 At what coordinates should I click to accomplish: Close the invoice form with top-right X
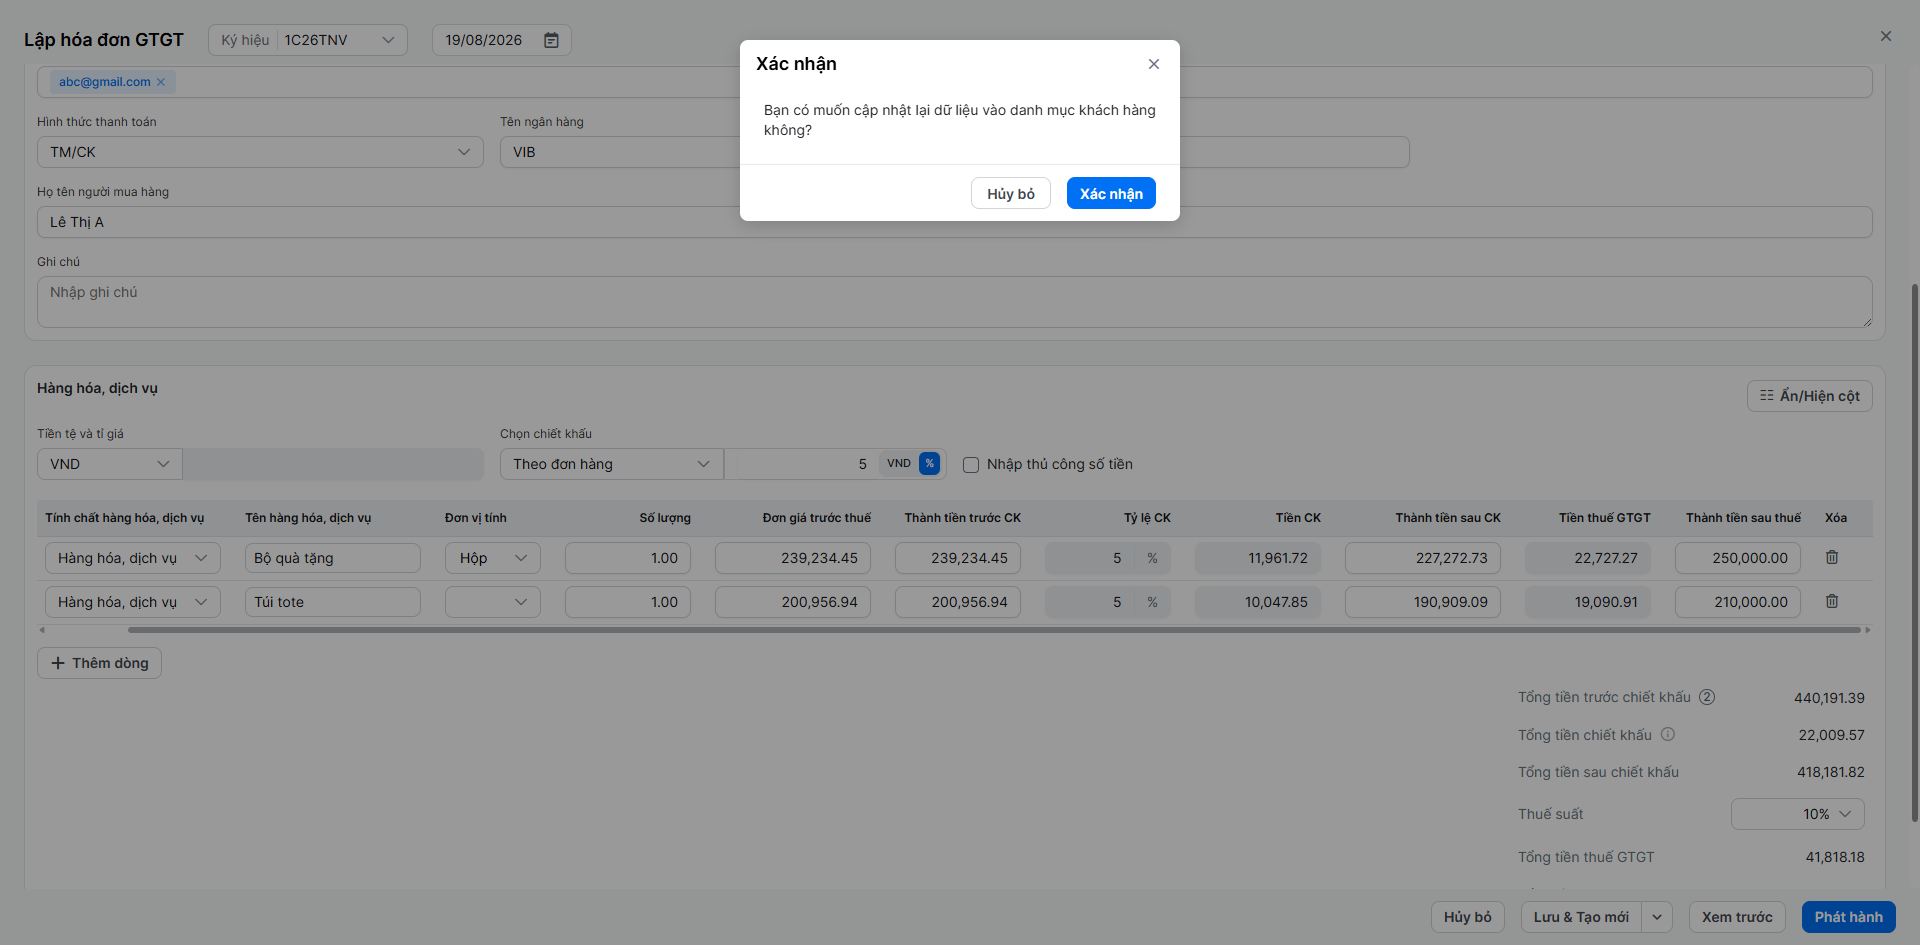point(1886,36)
